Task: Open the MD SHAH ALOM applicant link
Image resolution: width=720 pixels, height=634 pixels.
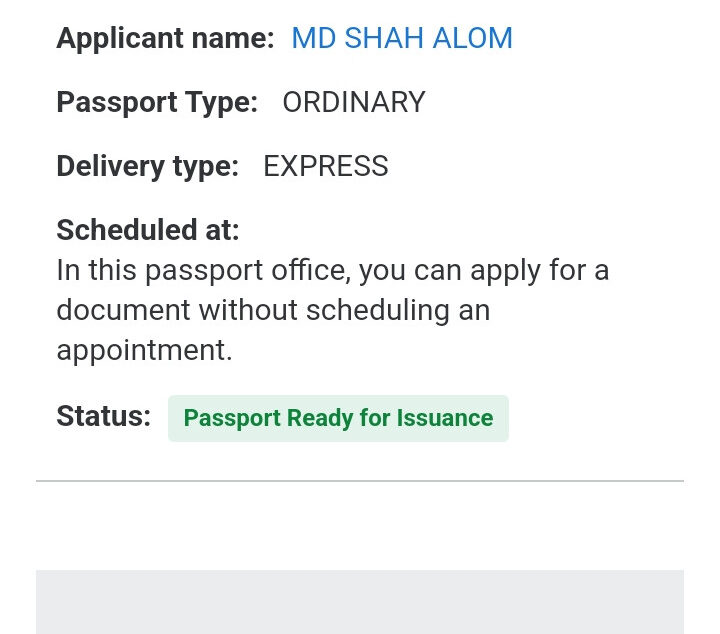Action: 401,39
